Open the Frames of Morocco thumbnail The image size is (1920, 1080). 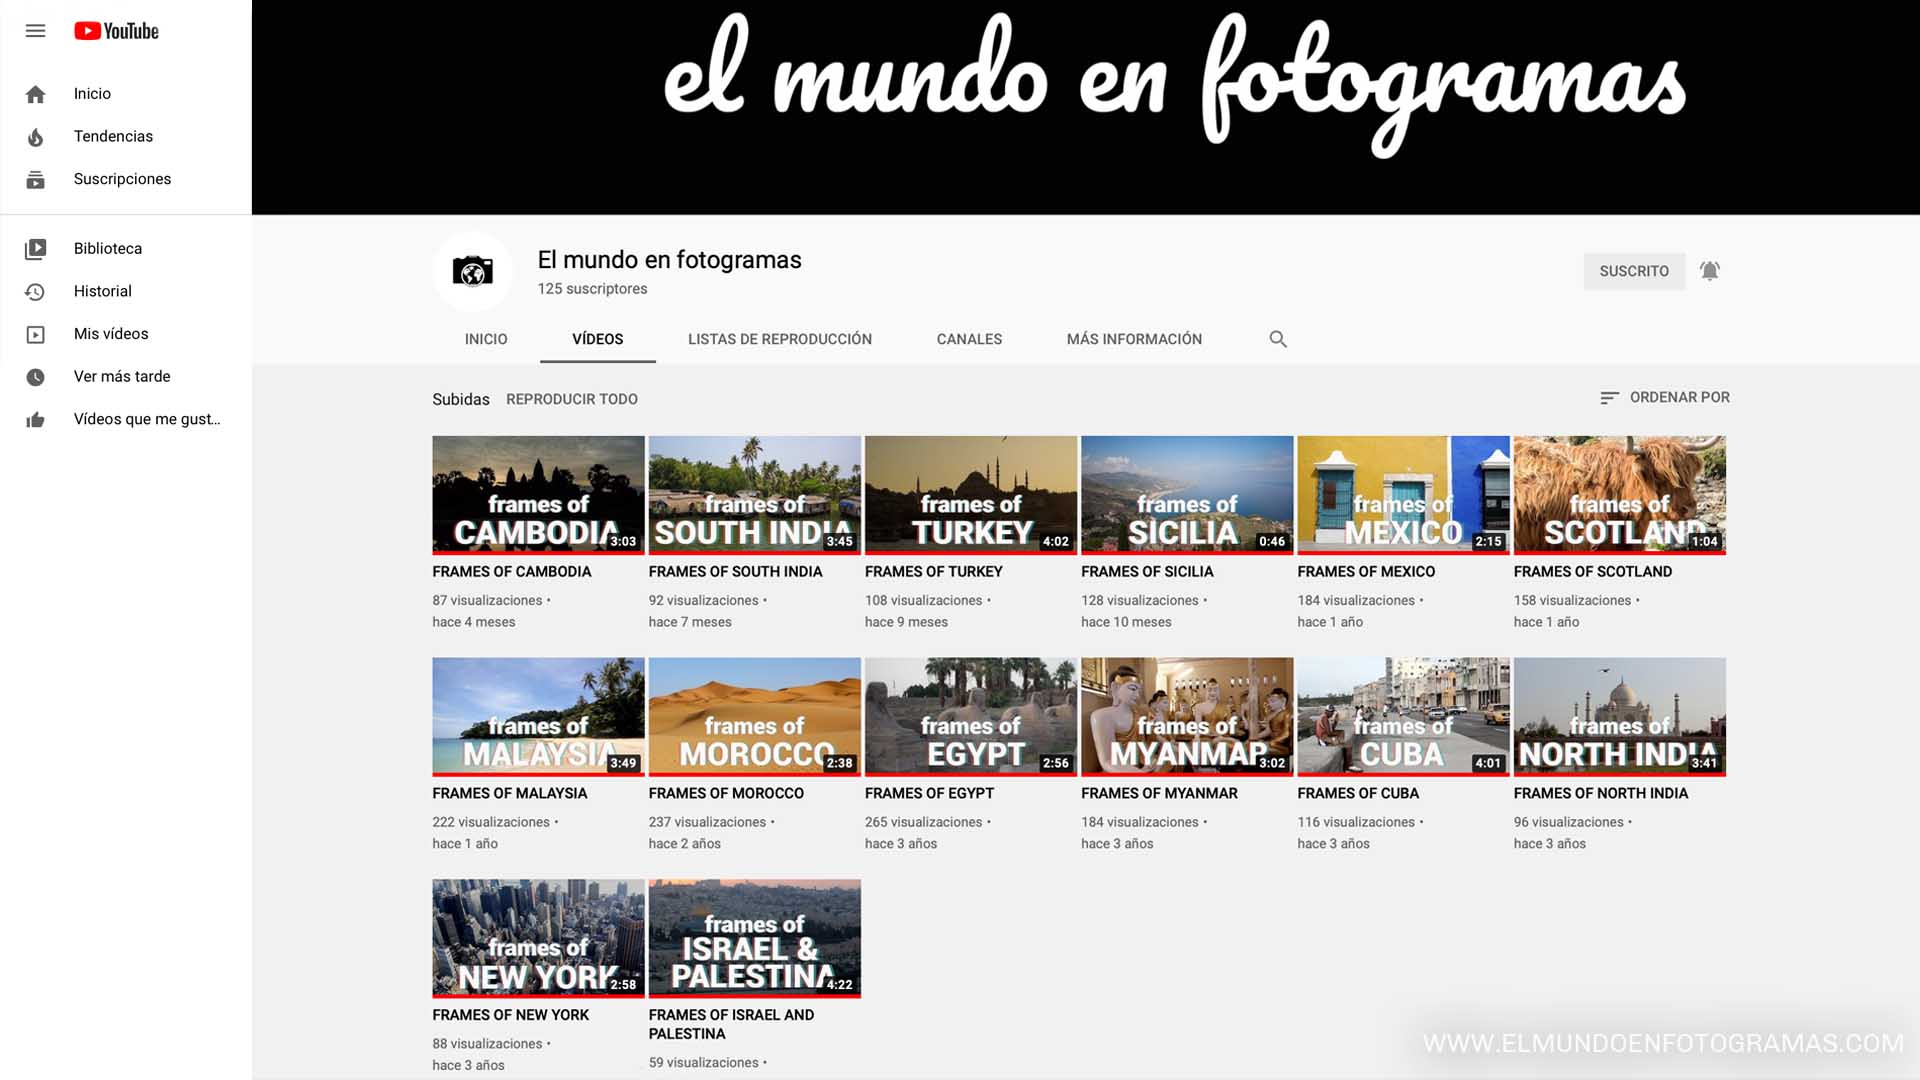754,717
